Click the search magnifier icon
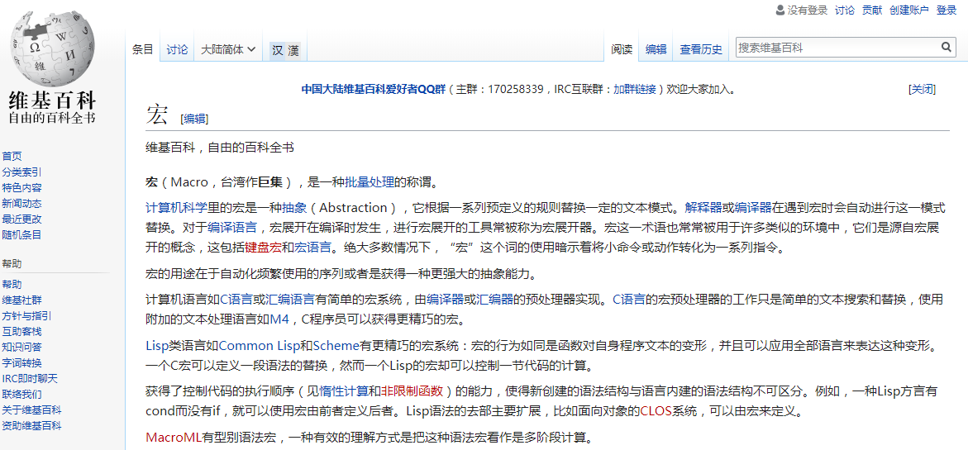The image size is (968, 451). [945, 47]
